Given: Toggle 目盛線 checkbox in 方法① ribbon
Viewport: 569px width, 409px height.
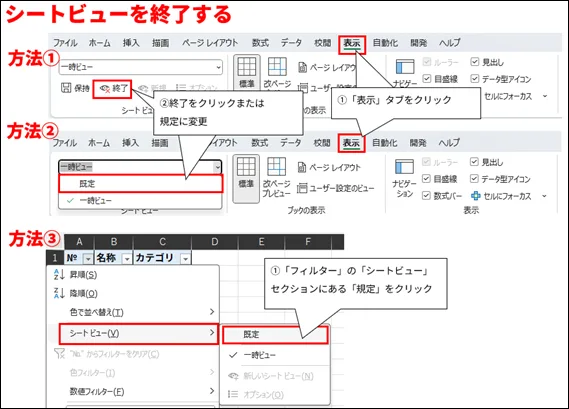Looking at the screenshot, I should tap(427, 78).
